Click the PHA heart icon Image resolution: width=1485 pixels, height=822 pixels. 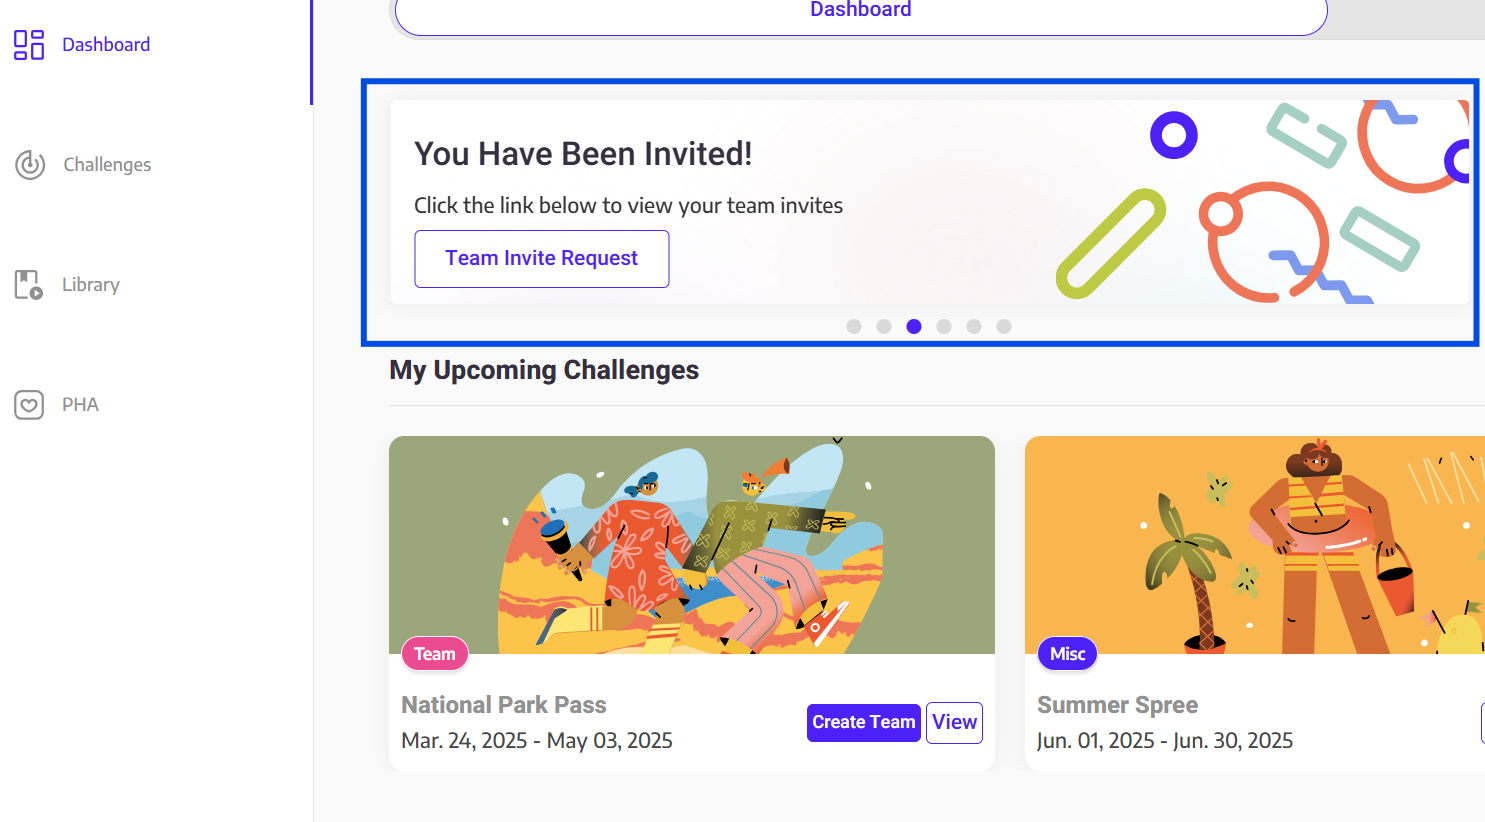click(29, 405)
